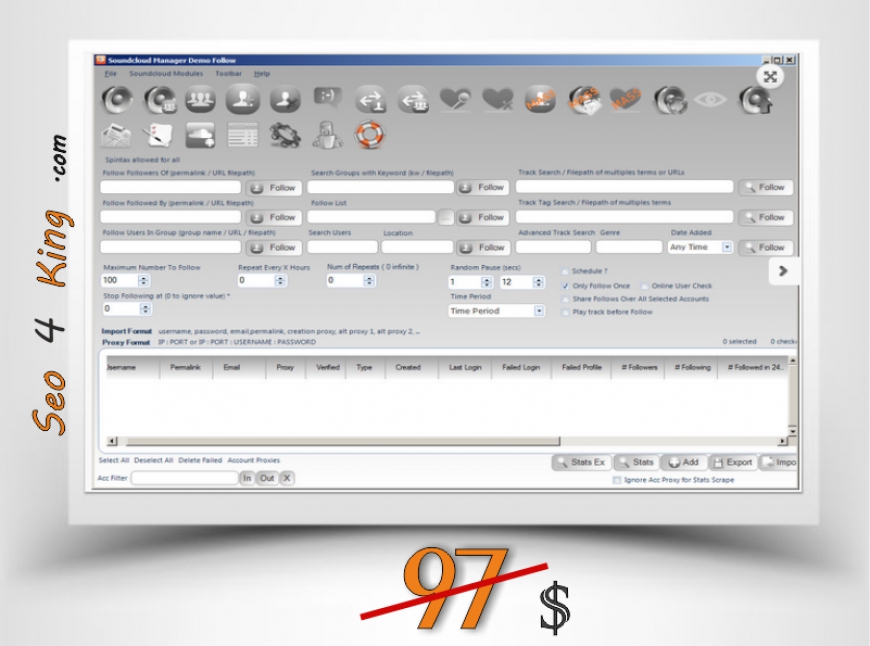This screenshot has height=646, width=870.
Task: Click the Permalink column header
Action: click(185, 367)
